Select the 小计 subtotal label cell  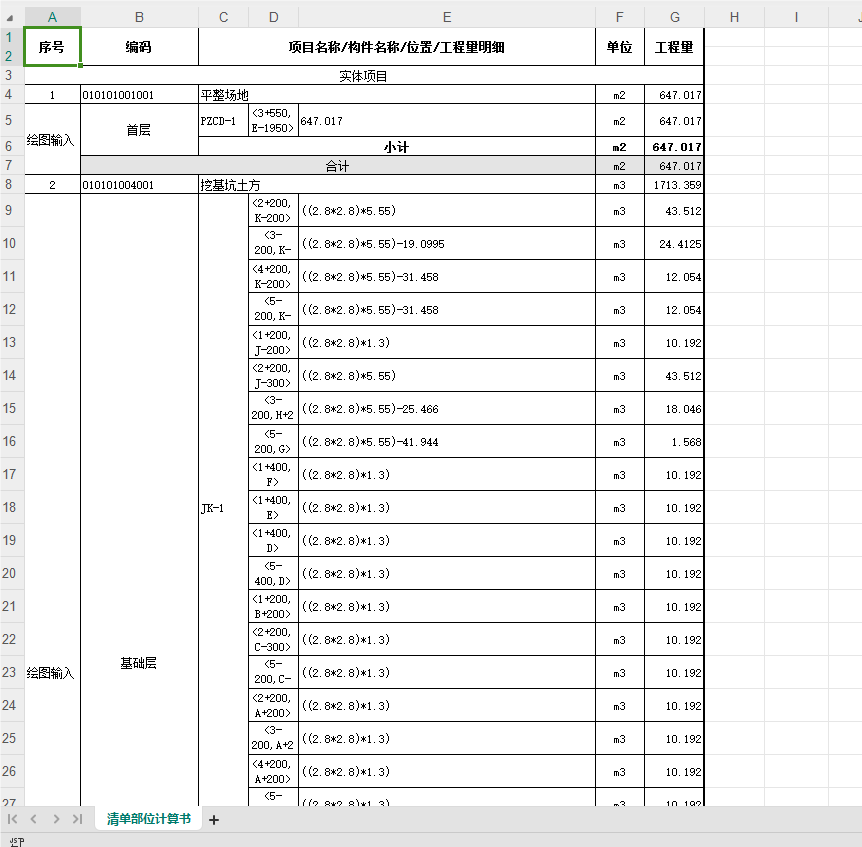396,147
